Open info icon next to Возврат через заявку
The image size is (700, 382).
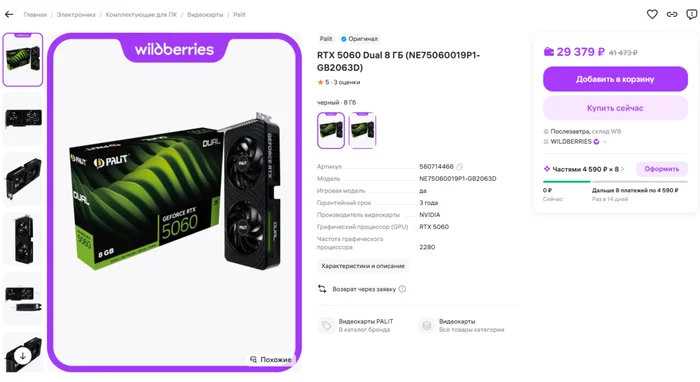pyautogui.click(x=402, y=289)
